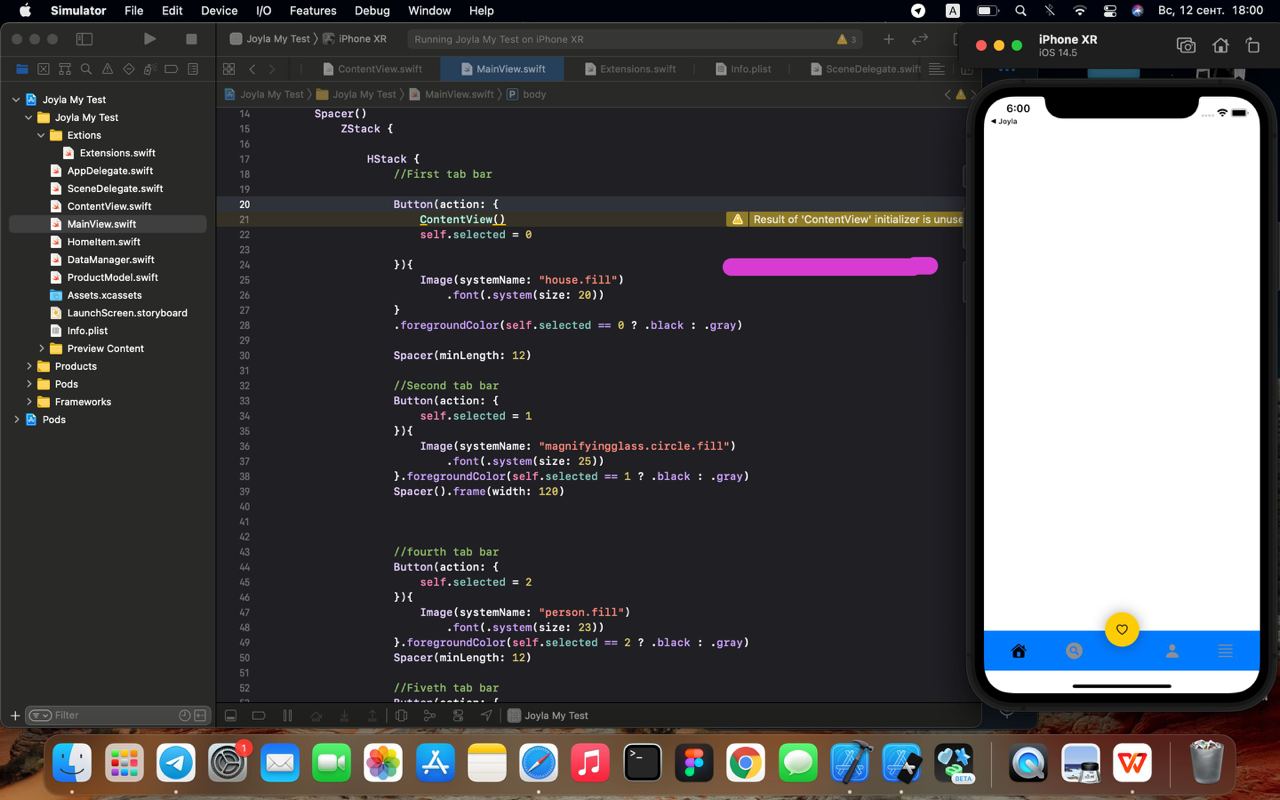Open HomeItem.swift from the file list
Image resolution: width=1280 pixels, height=800 pixels.
pyautogui.click(x=103, y=242)
